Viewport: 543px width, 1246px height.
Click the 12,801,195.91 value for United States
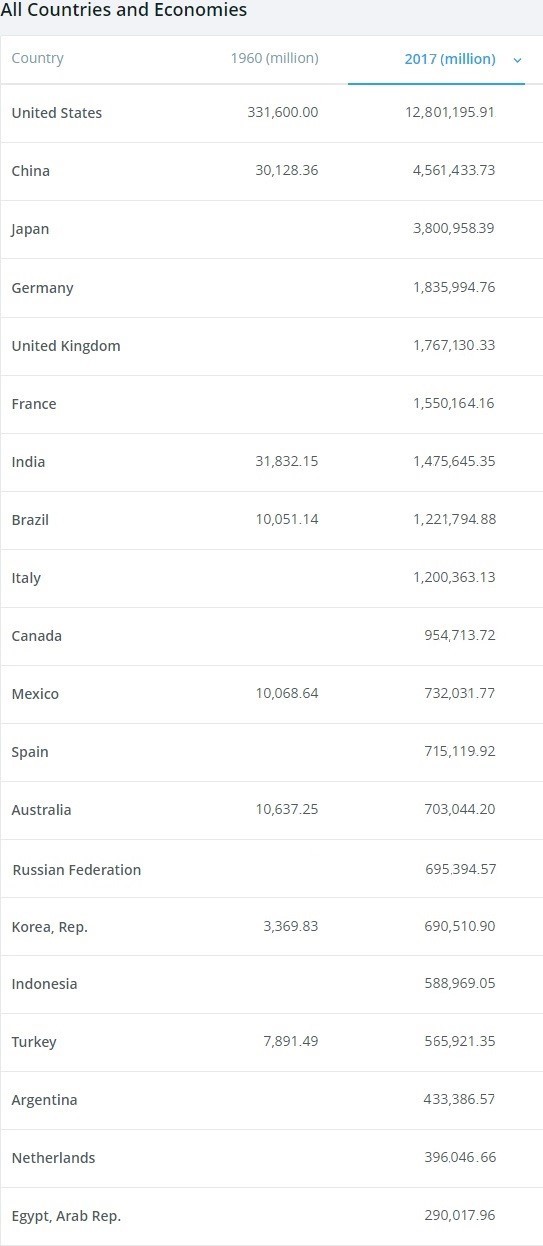click(450, 112)
